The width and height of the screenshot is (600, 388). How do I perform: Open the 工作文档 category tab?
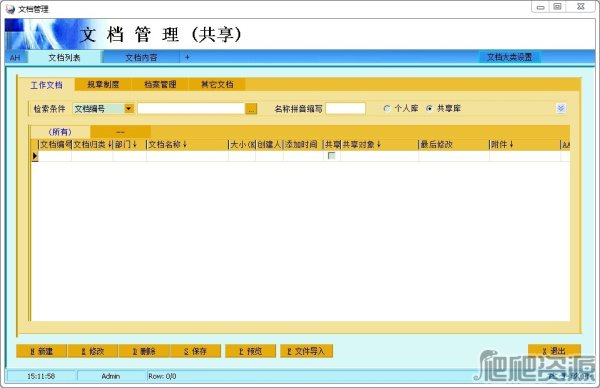[46, 85]
